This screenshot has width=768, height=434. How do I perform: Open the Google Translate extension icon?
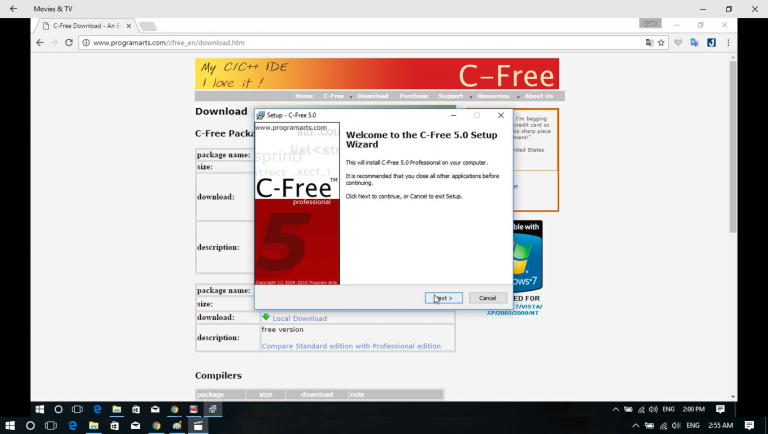pos(695,43)
